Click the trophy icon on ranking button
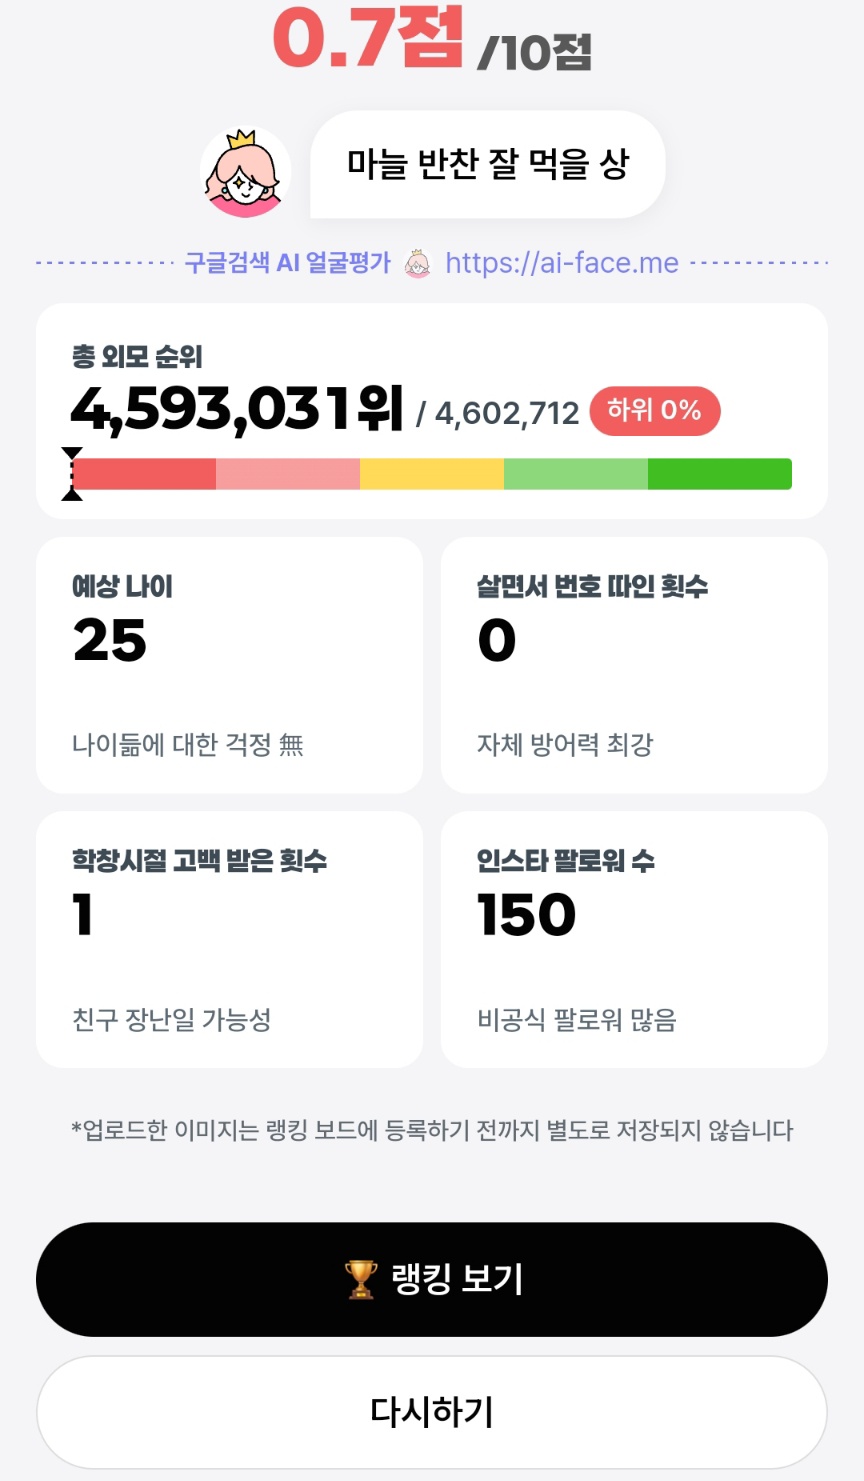The width and height of the screenshot is (864, 1481). pos(361,1279)
